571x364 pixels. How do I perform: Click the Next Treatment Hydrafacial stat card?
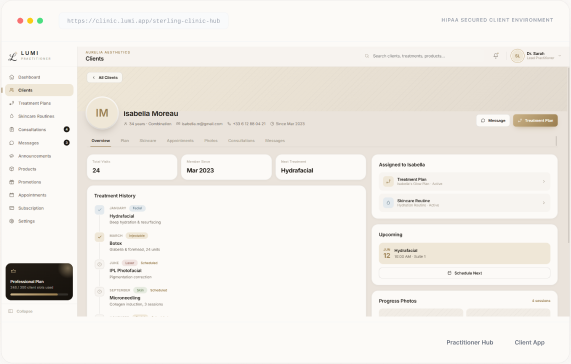(x=320, y=167)
